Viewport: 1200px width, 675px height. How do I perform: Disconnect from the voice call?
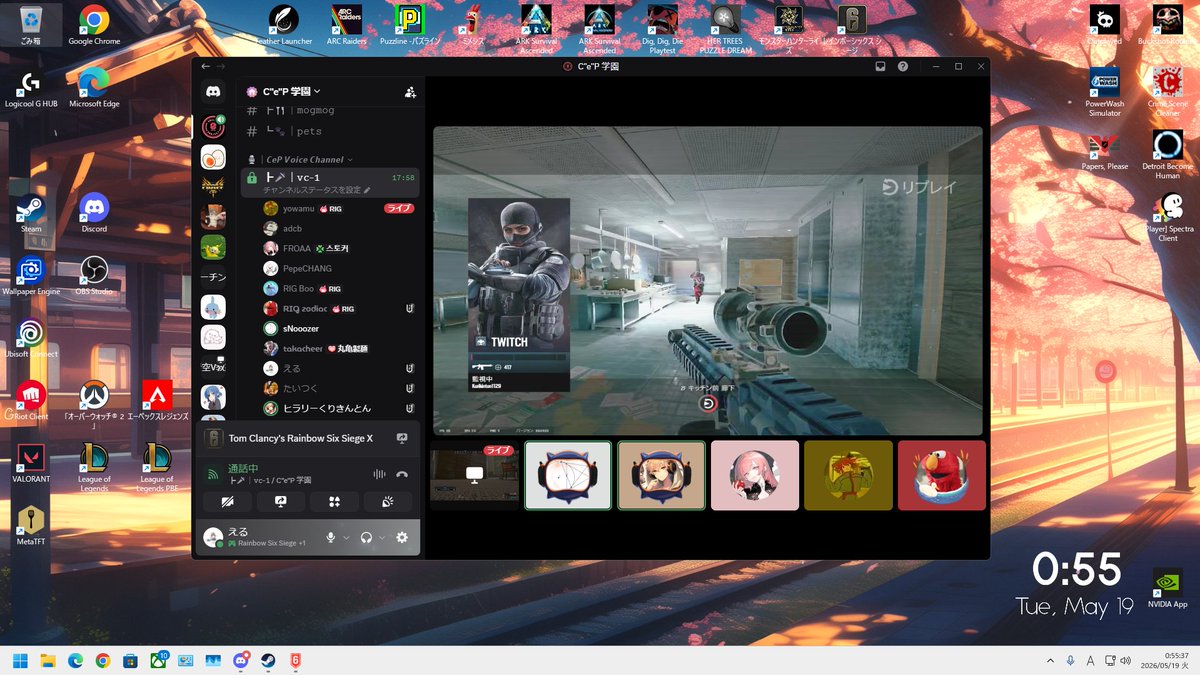pos(402,475)
